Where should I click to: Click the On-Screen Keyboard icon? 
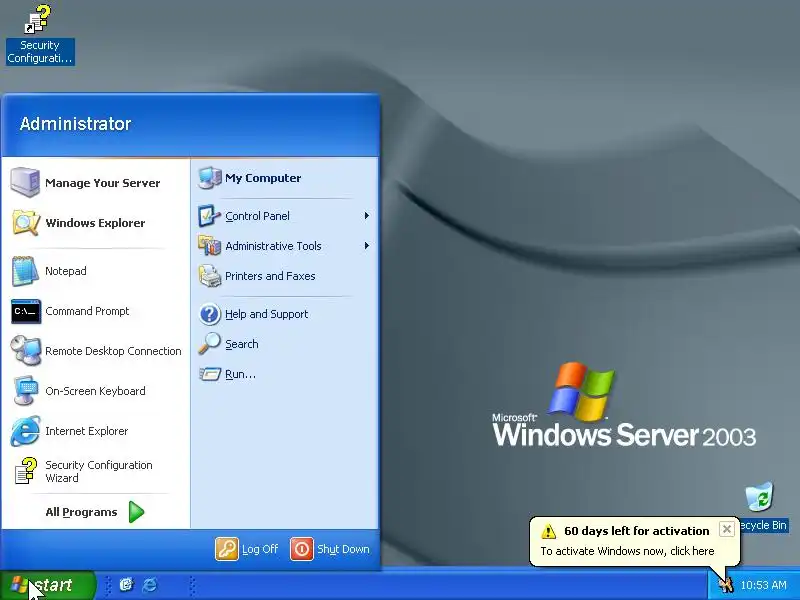click(x=26, y=391)
